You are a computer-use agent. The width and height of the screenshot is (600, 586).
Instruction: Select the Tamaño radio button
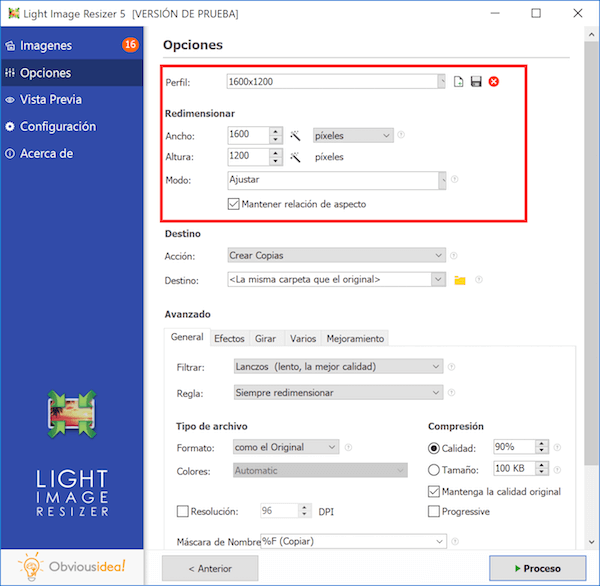(x=434, y=470)
